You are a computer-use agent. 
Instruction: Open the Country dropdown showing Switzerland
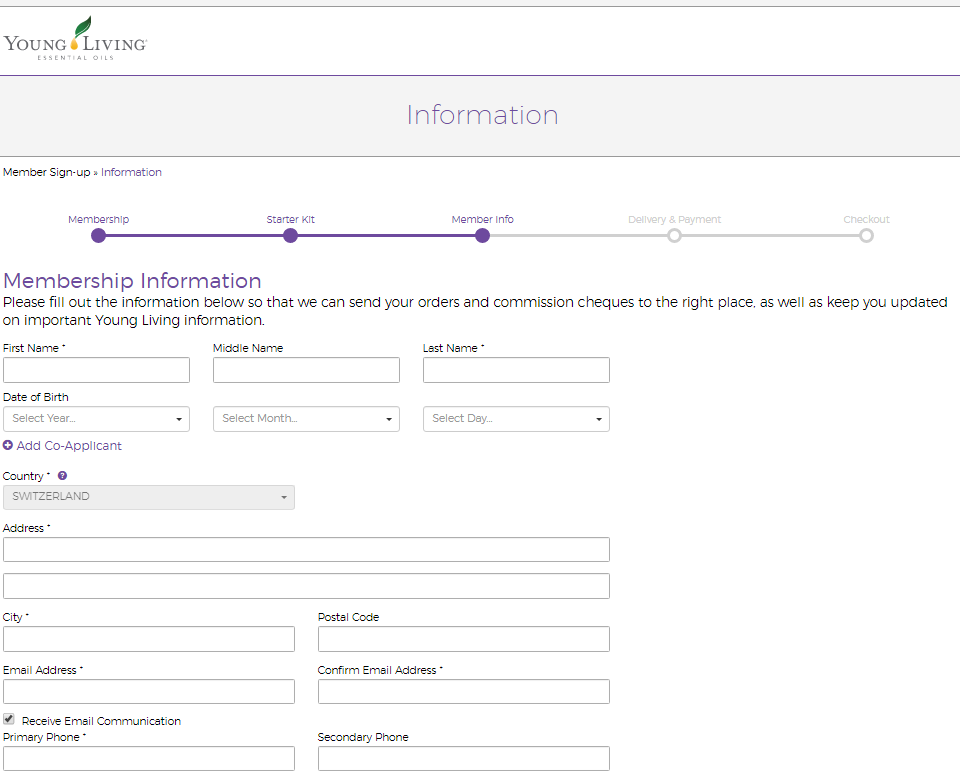(149, 497)
